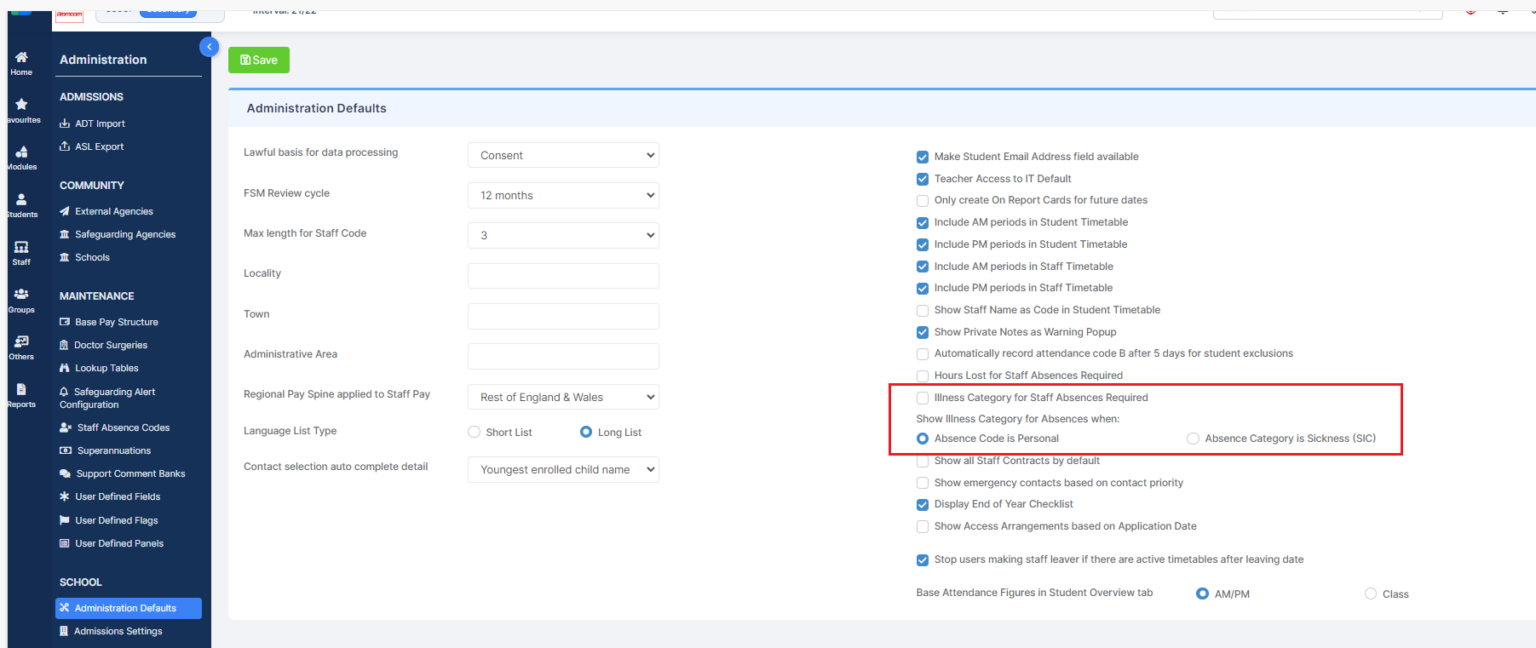Open the Admissions Settings menu item
The height and width of the screenshot is (648, 1536).
(x=118, y=631)
